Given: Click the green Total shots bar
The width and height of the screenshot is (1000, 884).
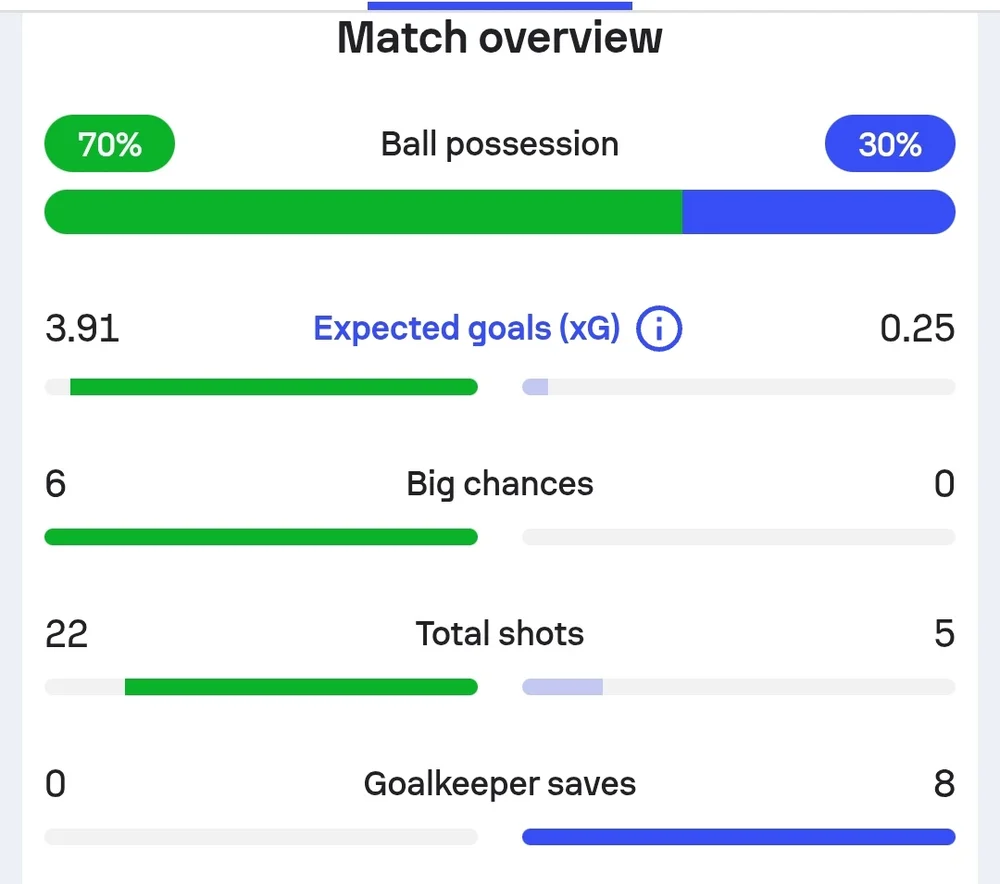Looking at the screenshot, I should click(x=301, y=686).
